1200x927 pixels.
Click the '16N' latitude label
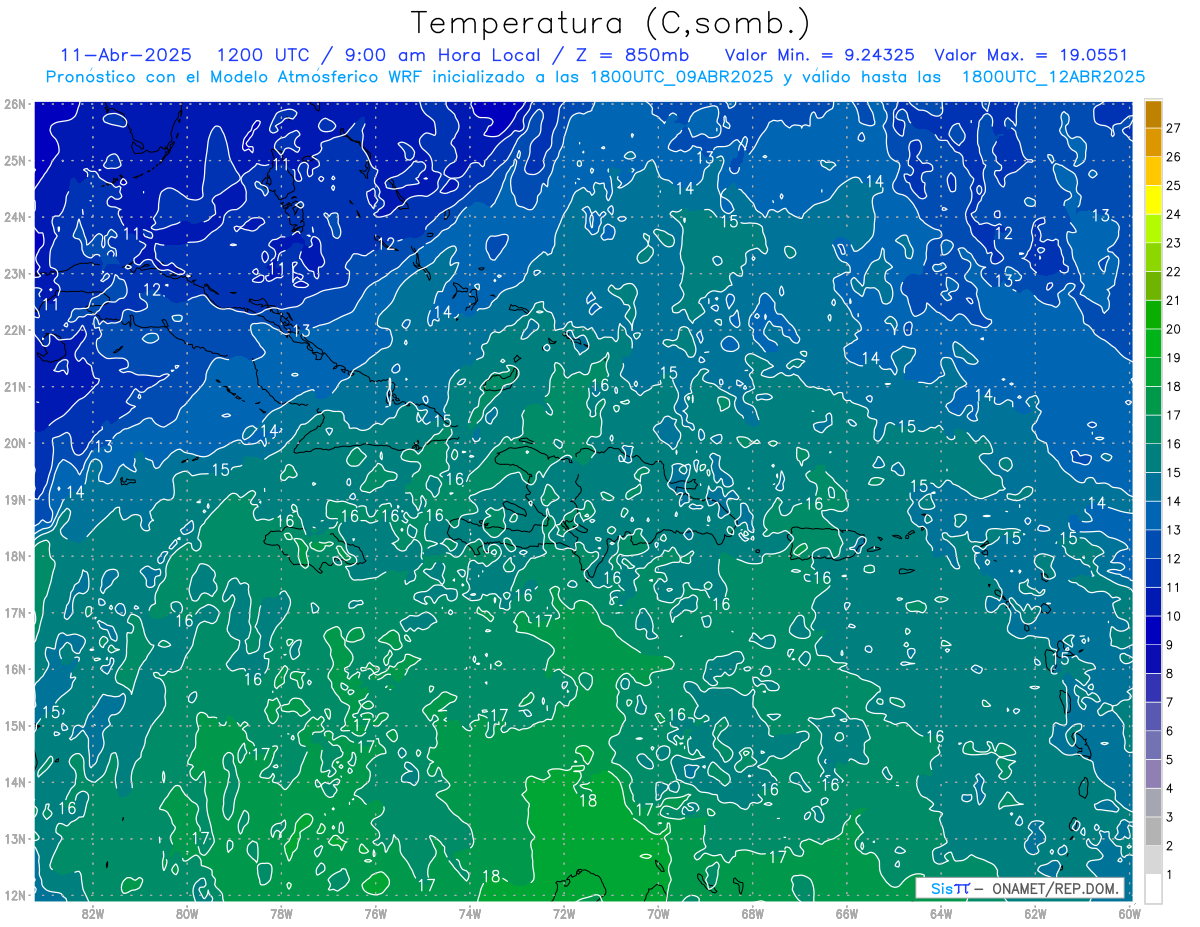[x=14, y=669]
